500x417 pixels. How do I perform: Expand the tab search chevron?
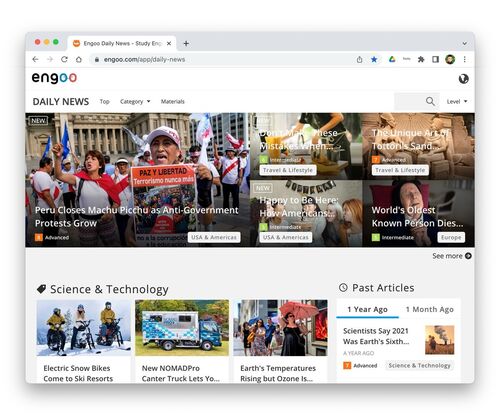(x=464, y=43)
